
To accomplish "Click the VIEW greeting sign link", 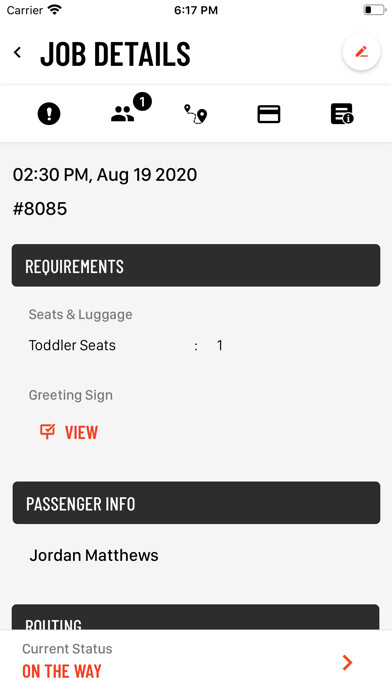I will [x=81, y=432].
